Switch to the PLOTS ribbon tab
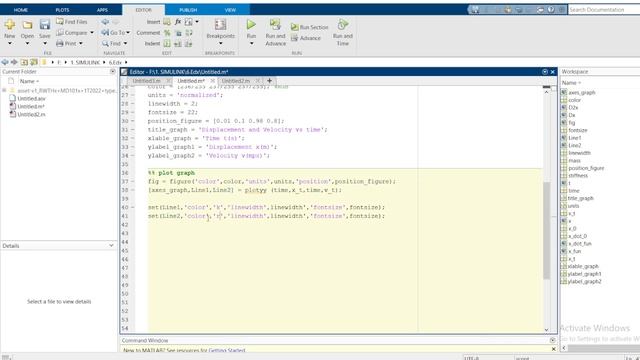This screenshot has height=360, width=640. coord(62,10)
